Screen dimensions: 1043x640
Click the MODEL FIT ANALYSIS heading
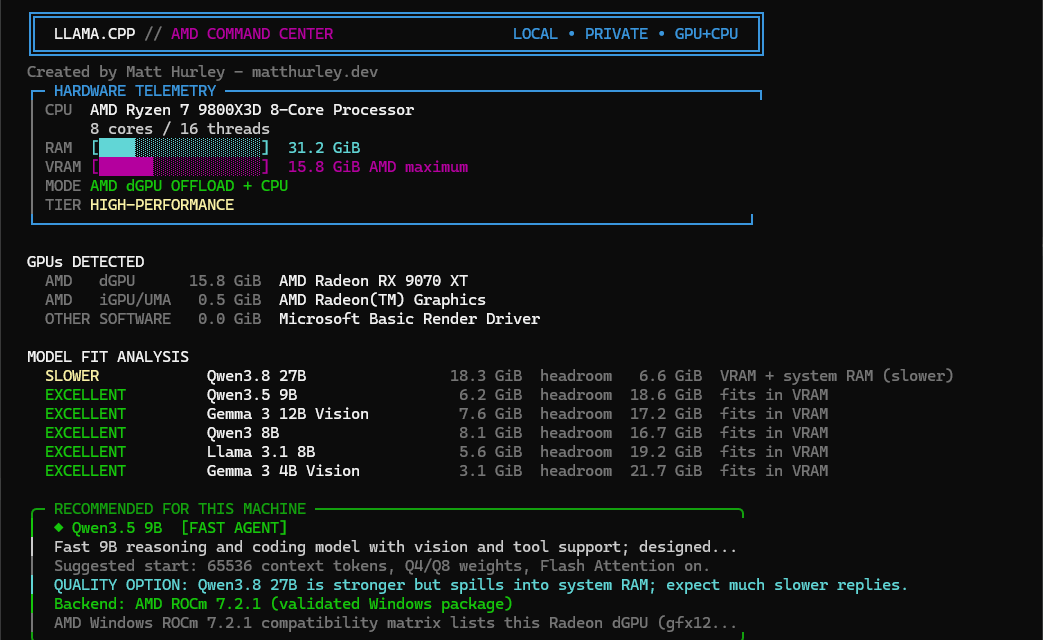coord(108,357)
